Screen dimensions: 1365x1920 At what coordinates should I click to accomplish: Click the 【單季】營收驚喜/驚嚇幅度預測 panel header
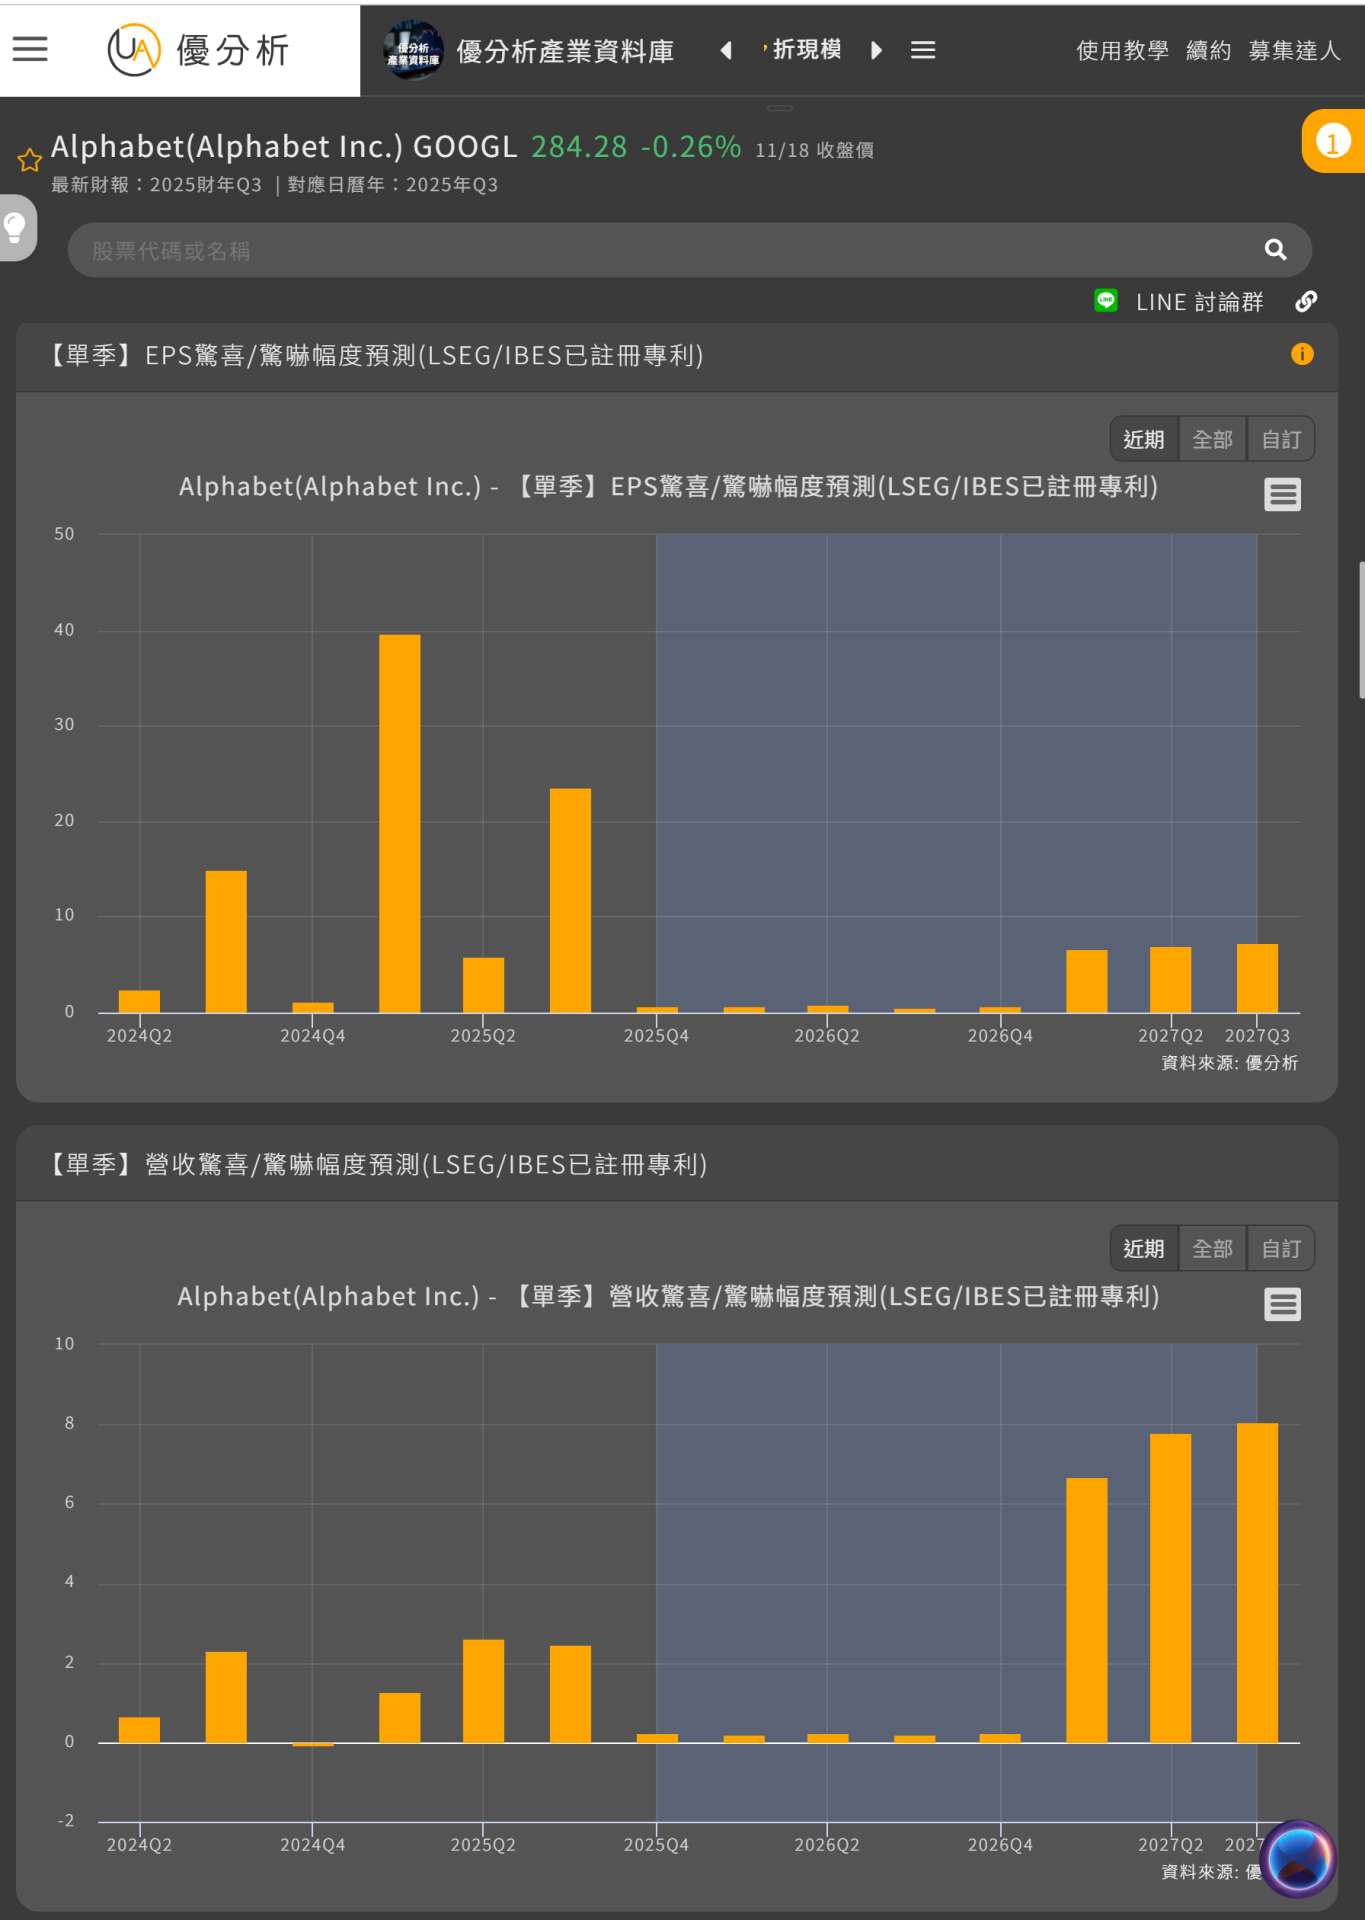coord(676,1165)
